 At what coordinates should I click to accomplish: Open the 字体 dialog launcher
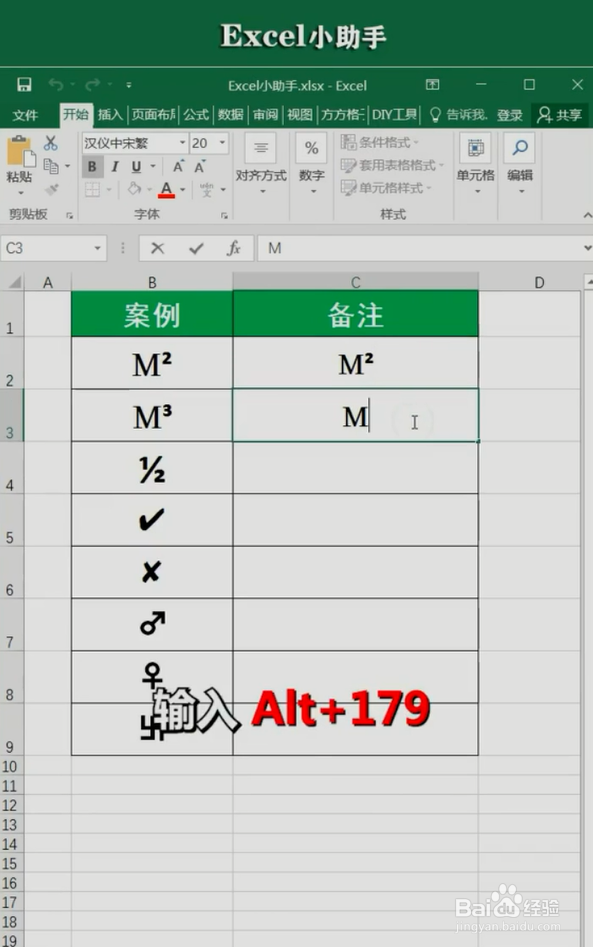[224, 215]
